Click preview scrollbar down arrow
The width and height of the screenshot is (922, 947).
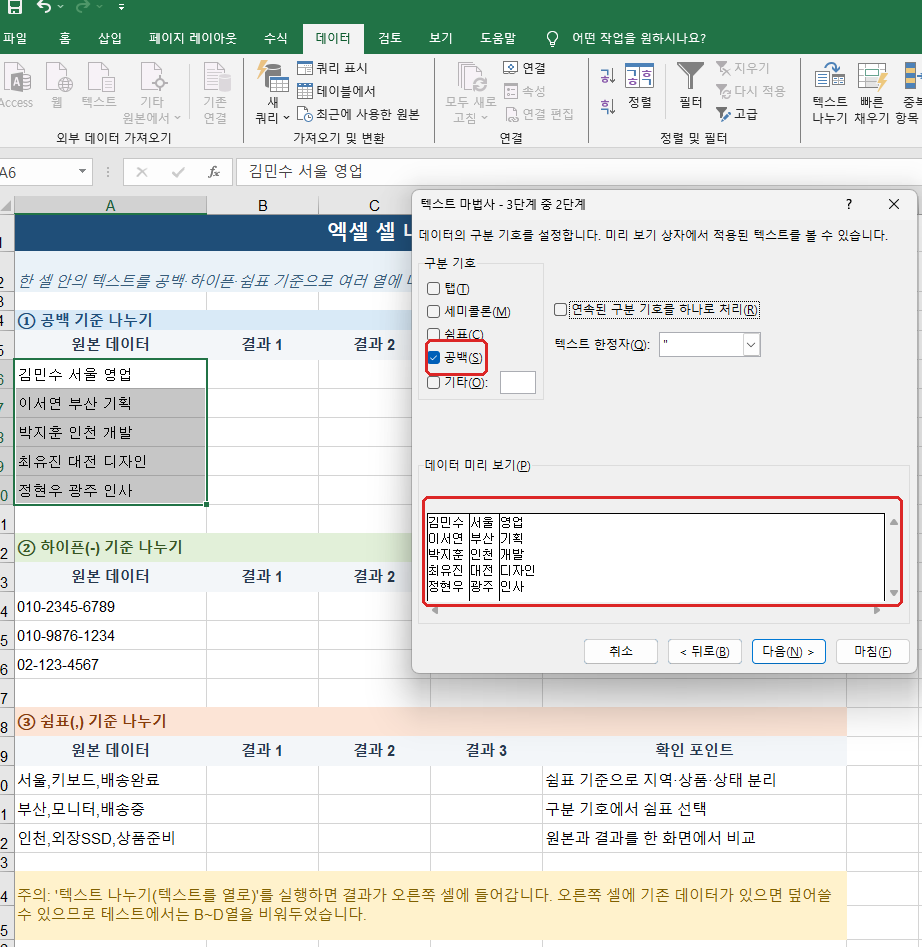pyautogui.click(x=894, y=593)
